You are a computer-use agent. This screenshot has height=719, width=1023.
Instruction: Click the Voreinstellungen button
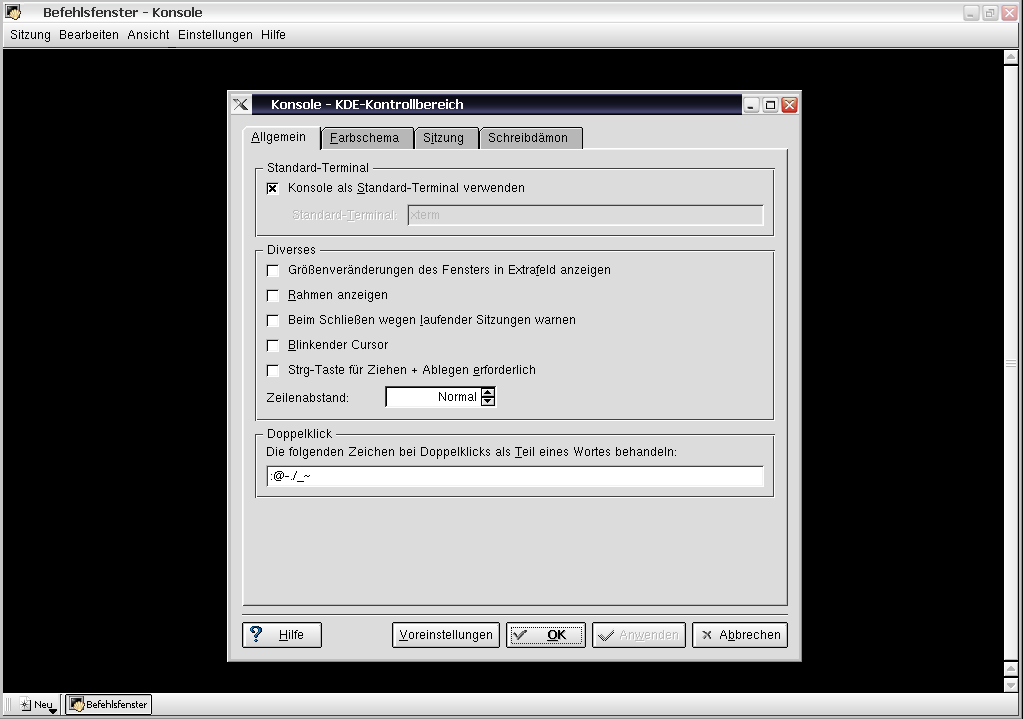446,635
